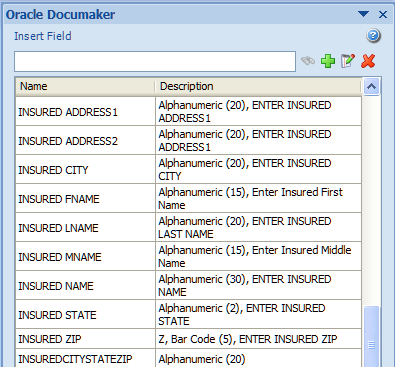Select the INSURED ADDRESS2 field name

68,141
